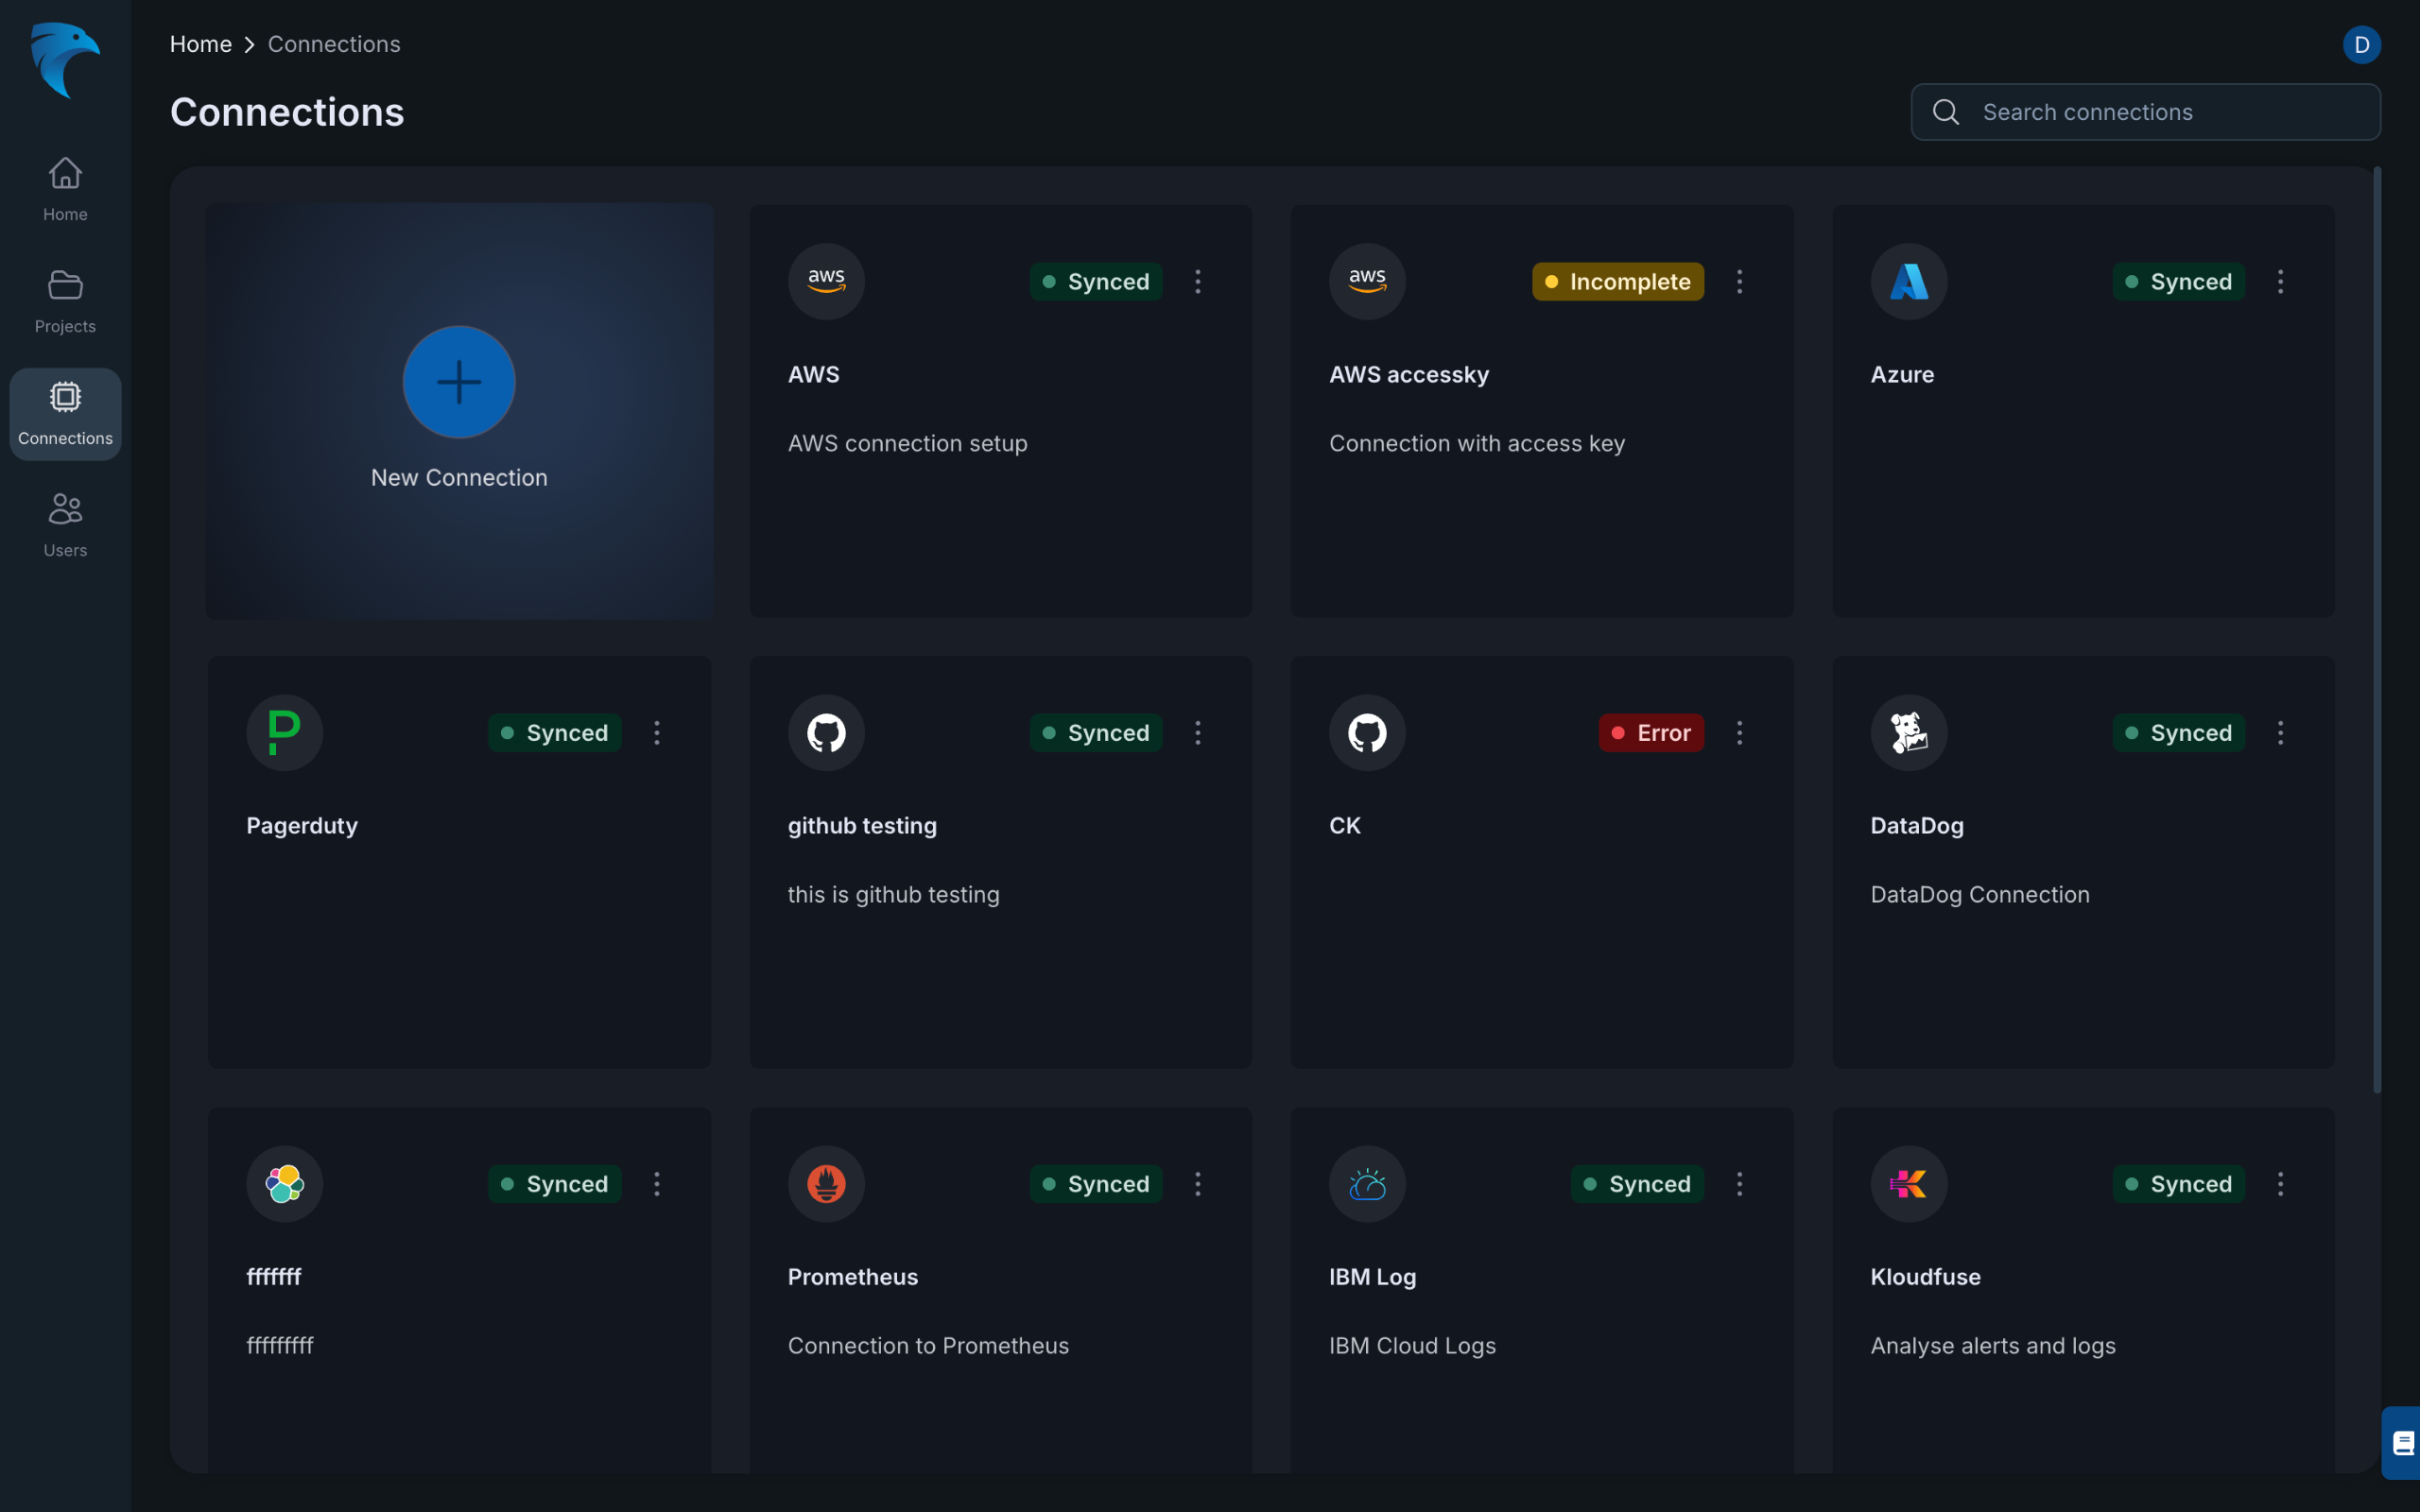Click the Home breadcrumb link

200,44
